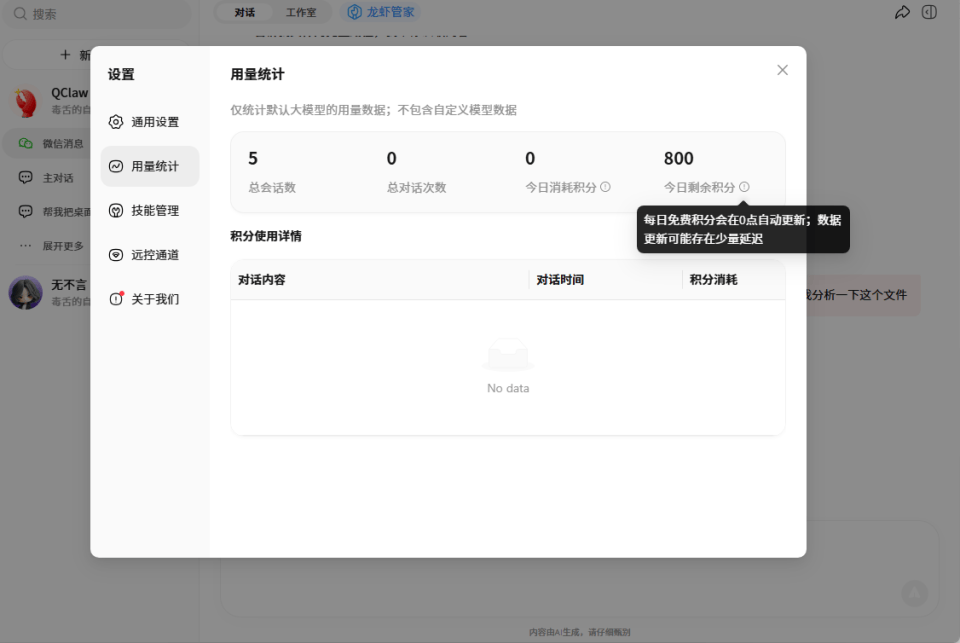This screenshot has height=643, width=960.
Task: Click the 总会话数 value 5
Action: 253,159
